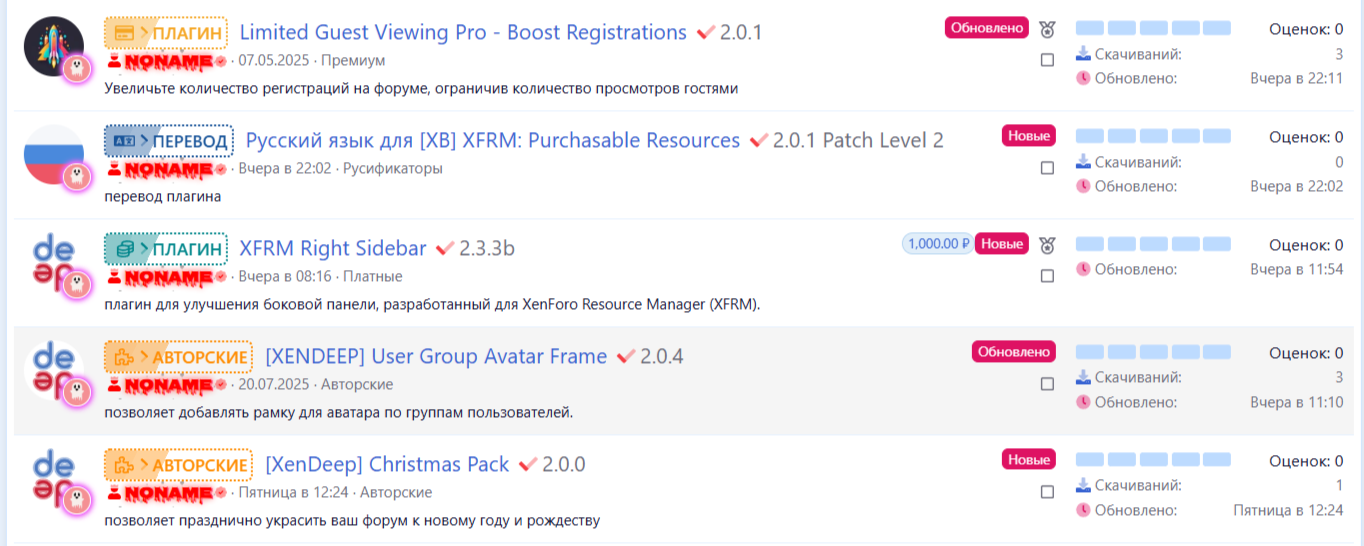Click the download icon in User Group Avatar Frame row
Viewport: 1364px width, 546px height.
pyautogui.click(x=1083, y=378)
